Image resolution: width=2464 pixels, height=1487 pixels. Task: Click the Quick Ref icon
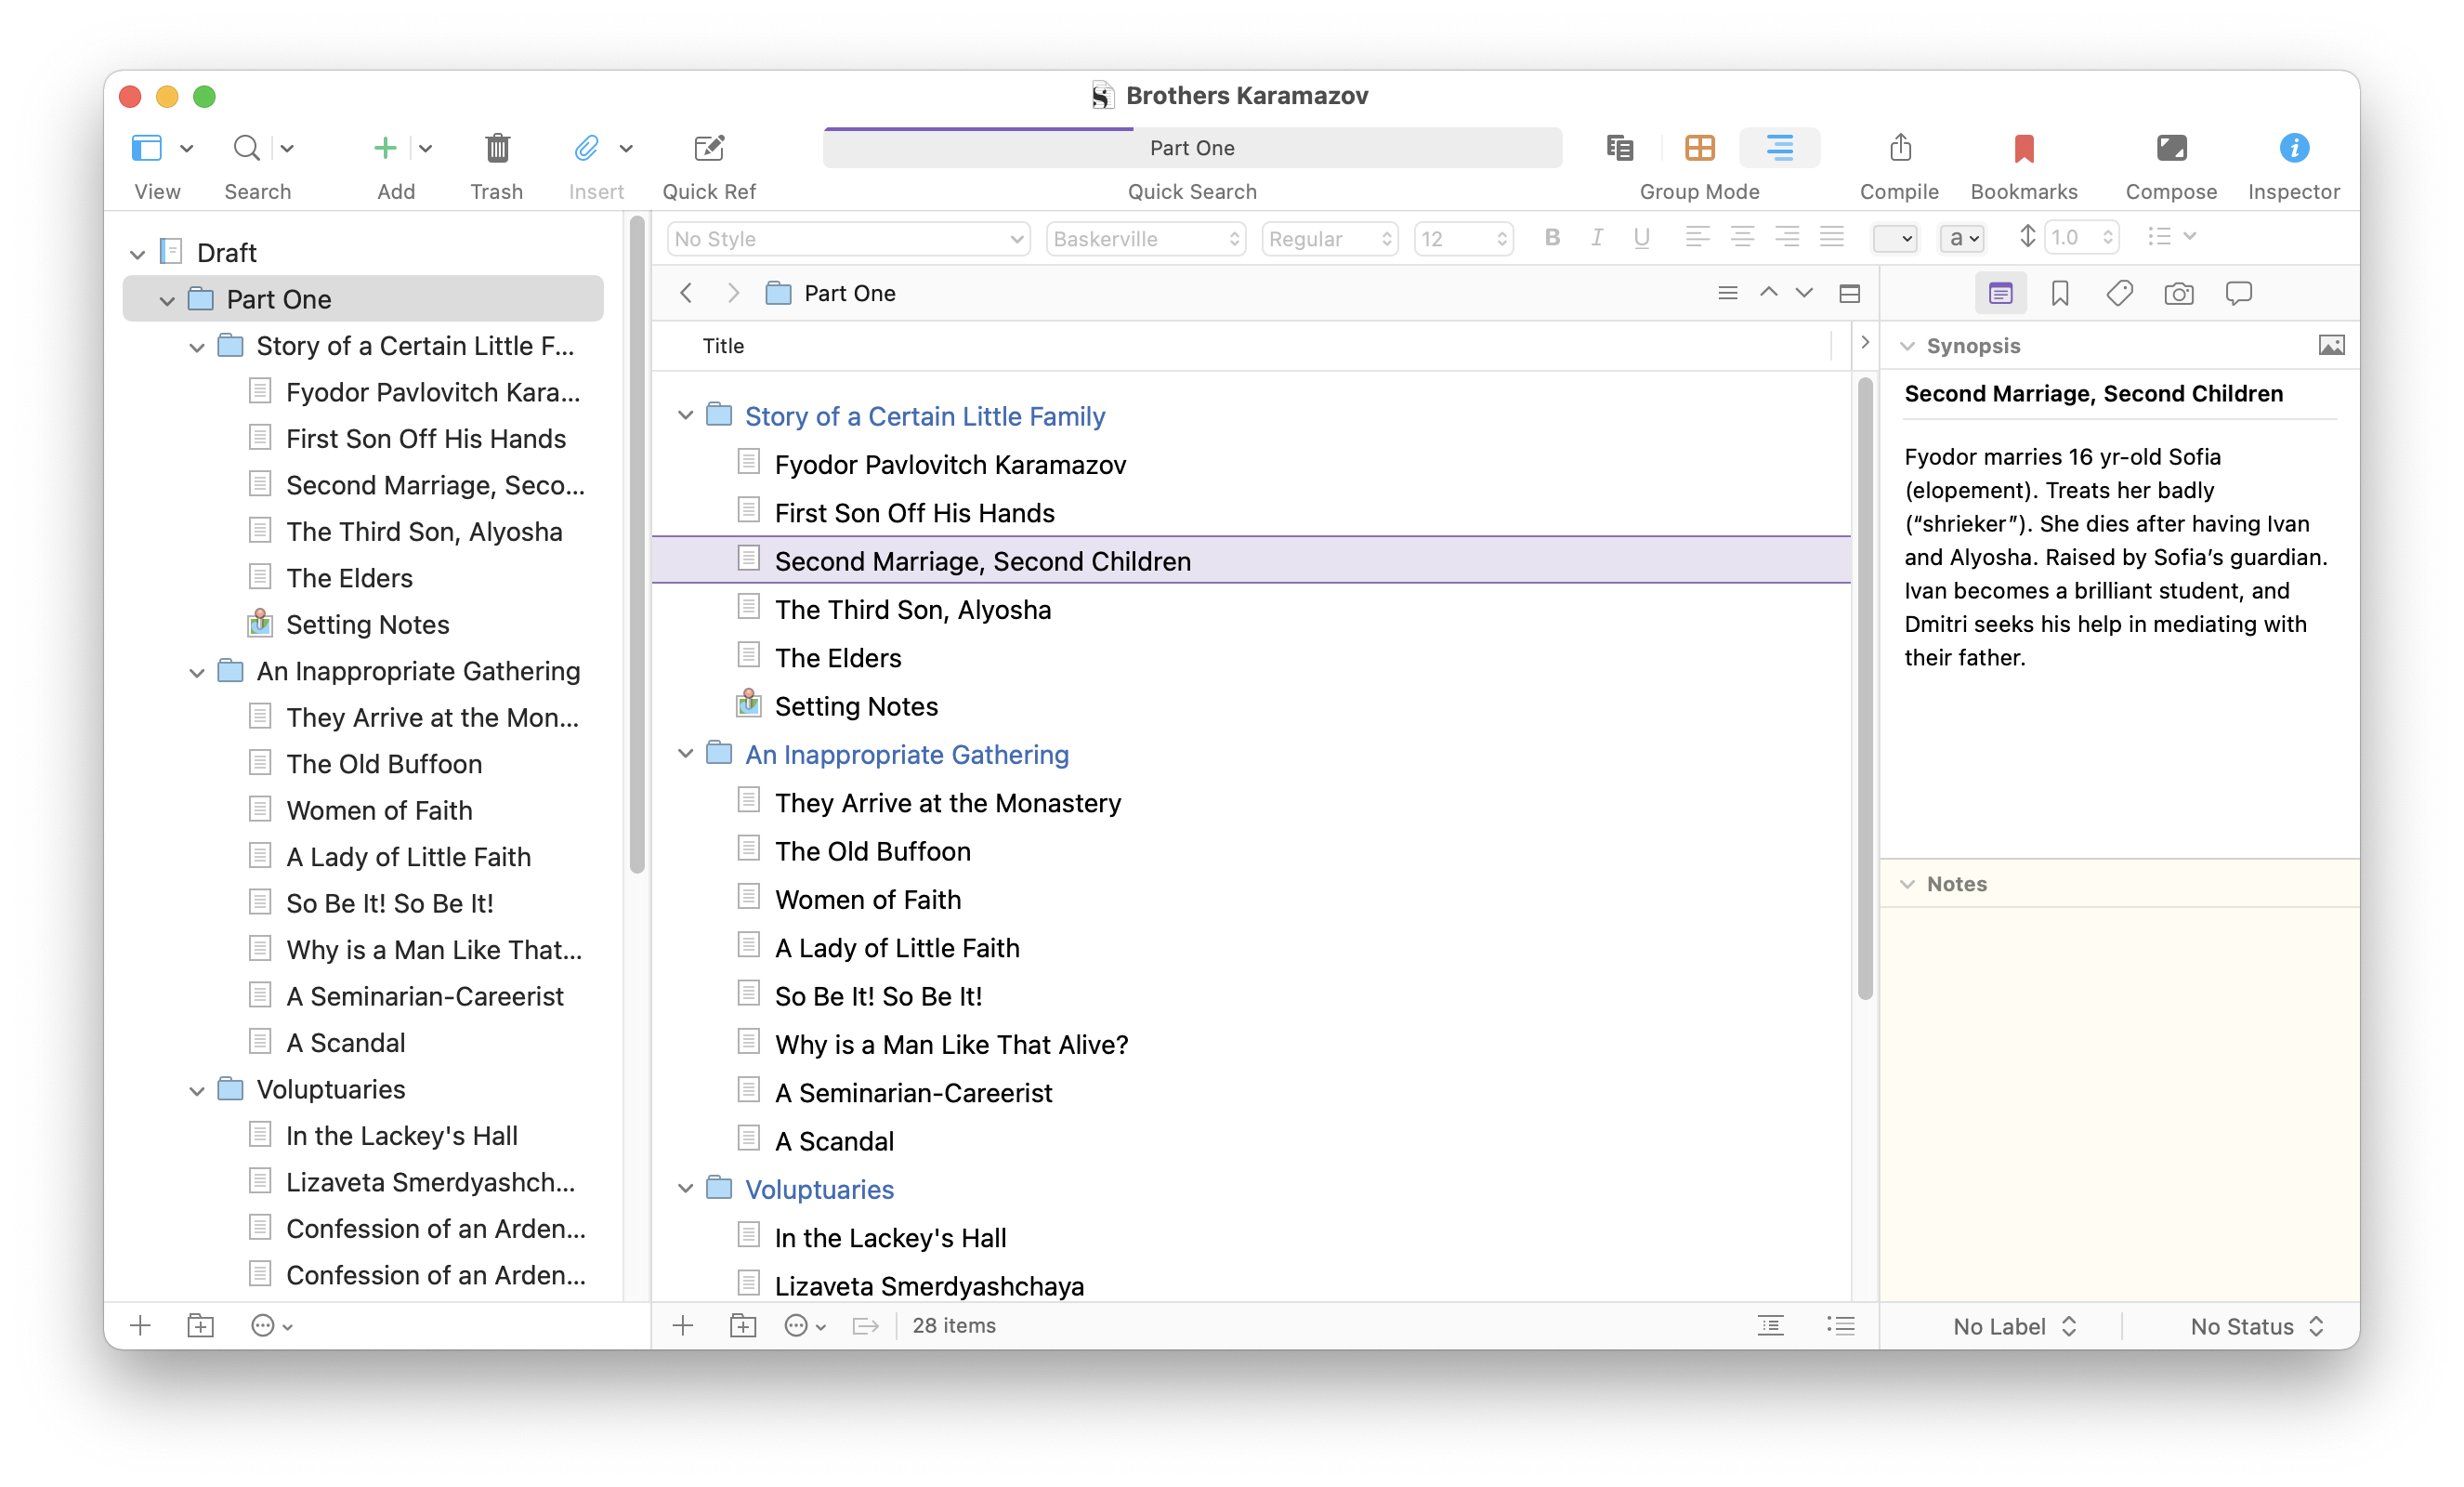(x=709, y=149)
